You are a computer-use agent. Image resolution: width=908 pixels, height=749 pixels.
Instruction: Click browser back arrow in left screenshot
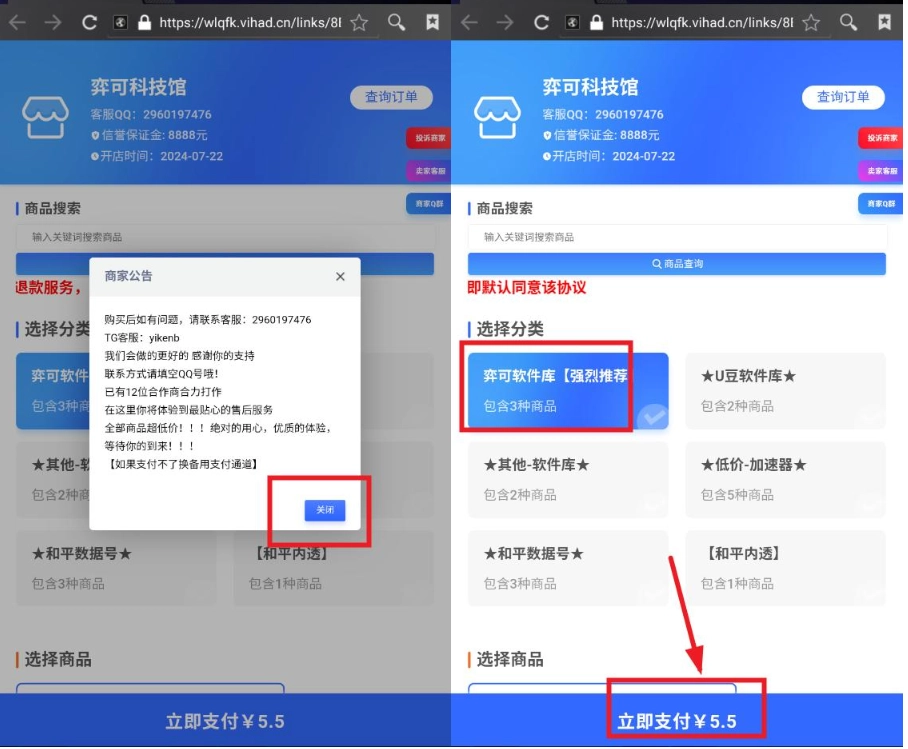[17, 21]
